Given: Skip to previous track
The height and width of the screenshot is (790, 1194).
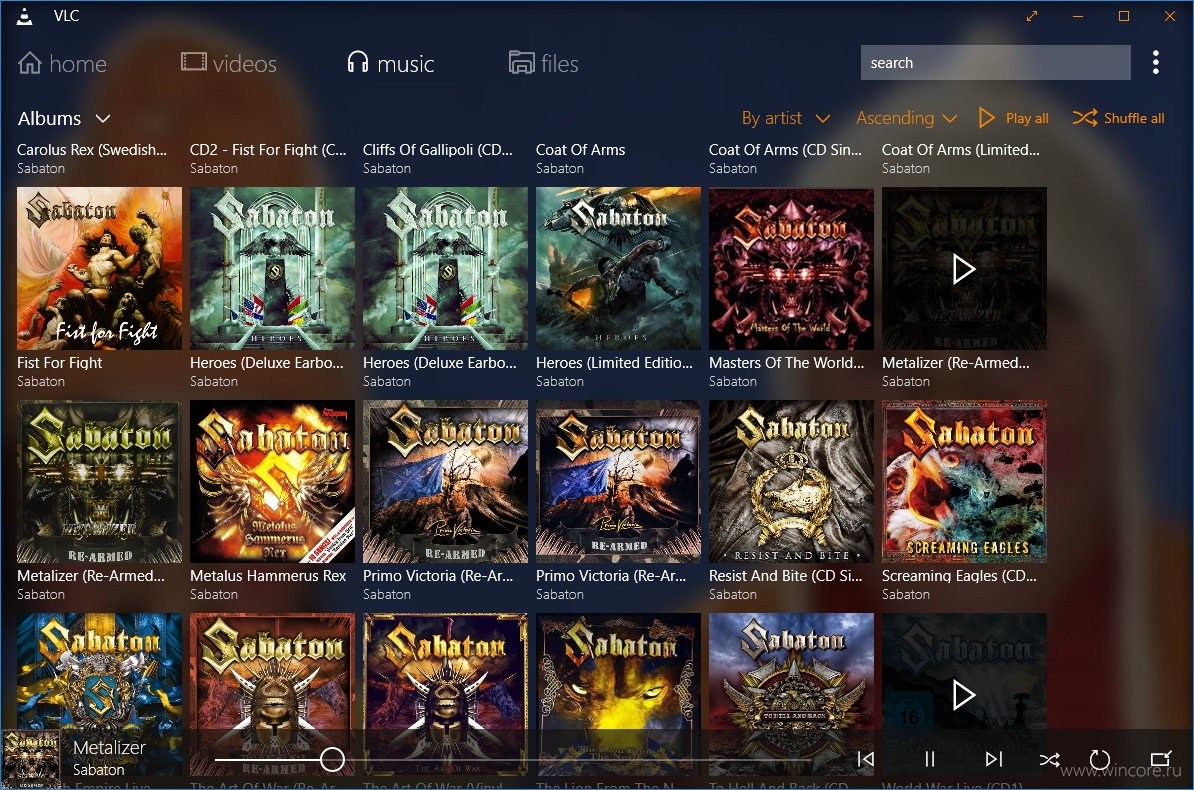Looking at the screenshot, I should pos(866,759).
